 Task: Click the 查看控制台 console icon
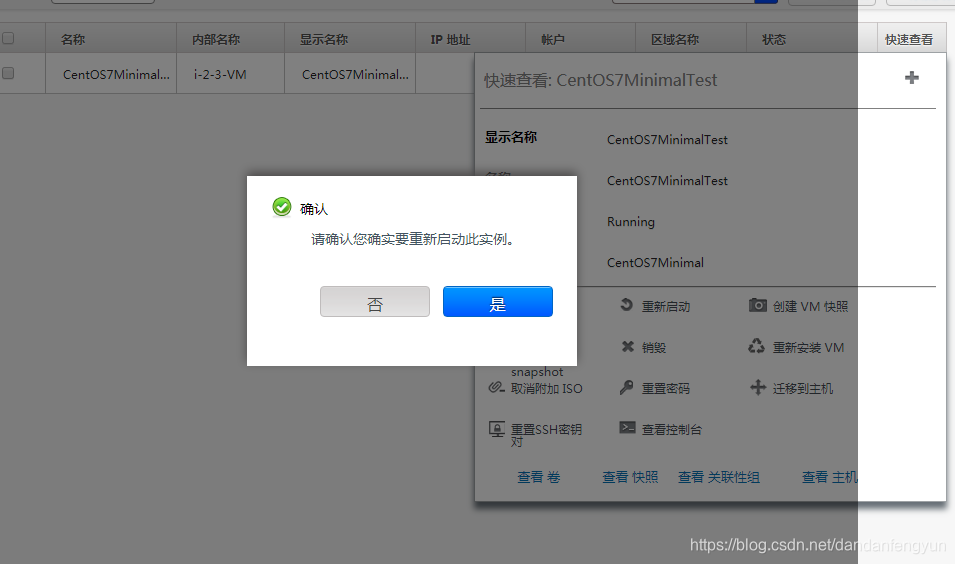[x=627, y=428]
